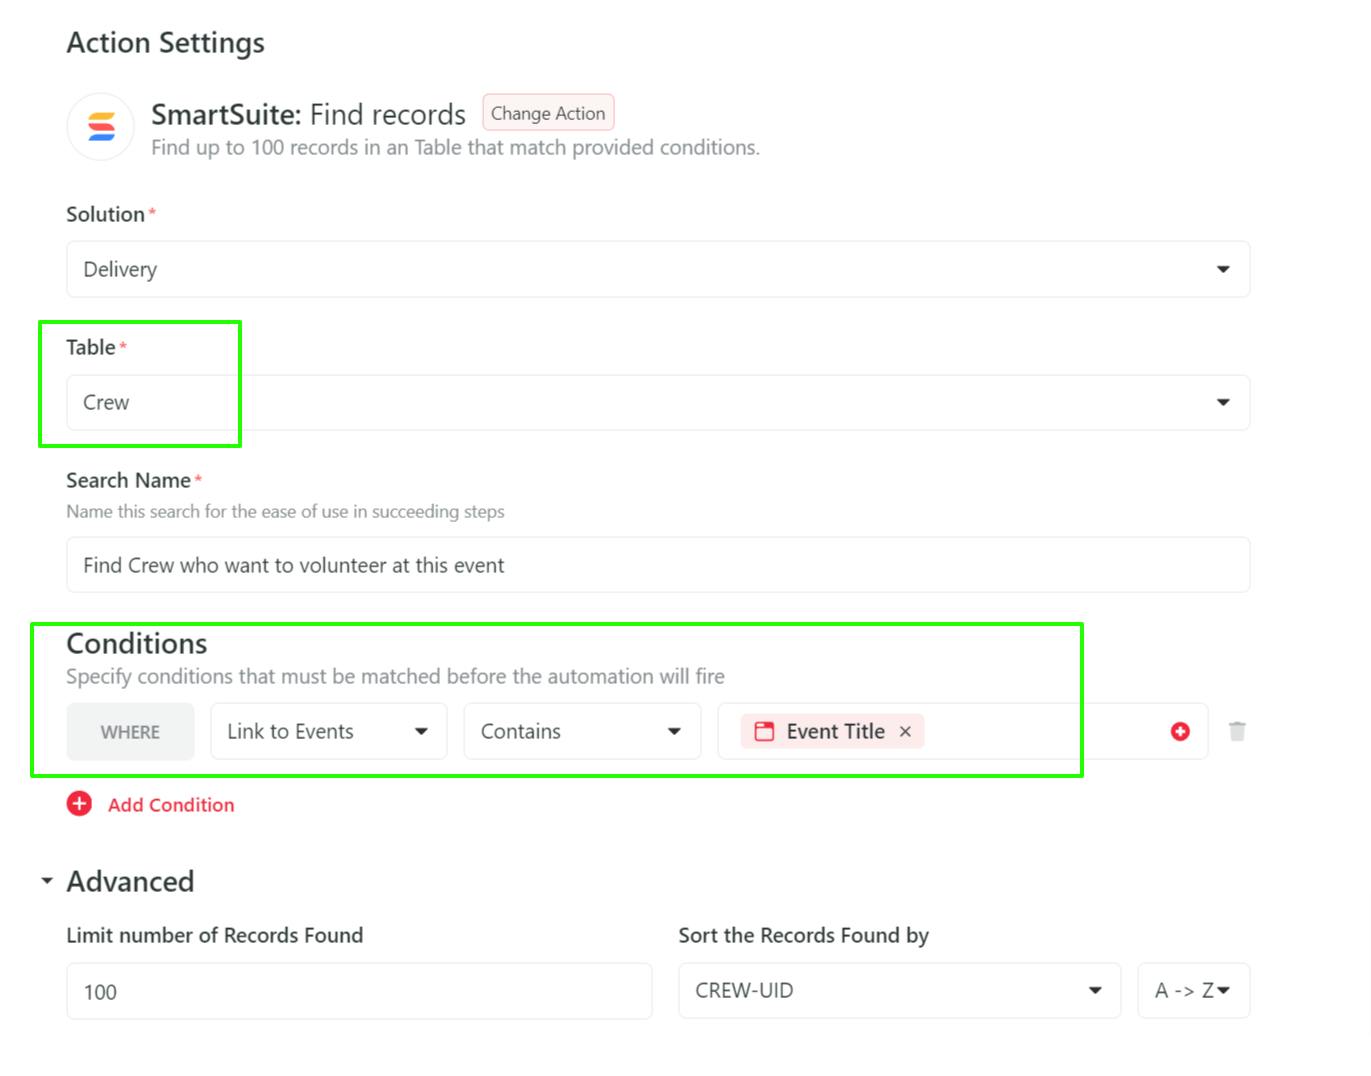The image size is (1371, 1076).
Task: Open the Solution dropdown showing Delivery
Action: pos(657,269)
